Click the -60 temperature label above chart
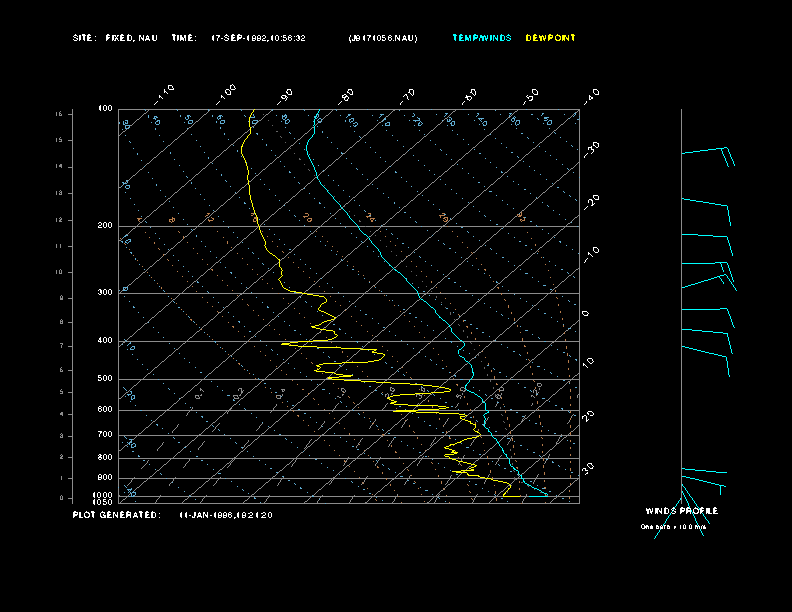 click(469, 96)
